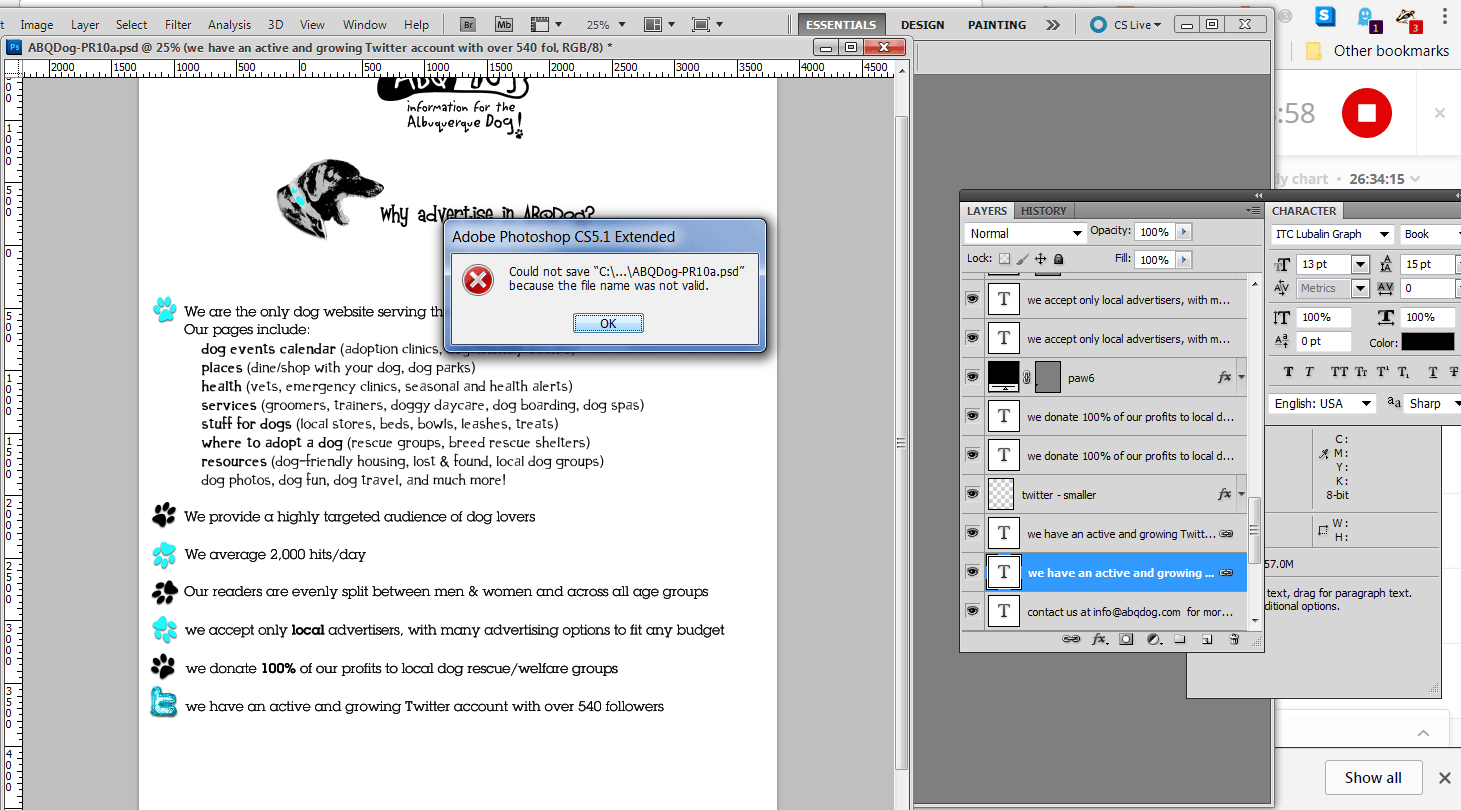
Task: Click link icon on the highlighted text layer
Action: coord(1226,573)
